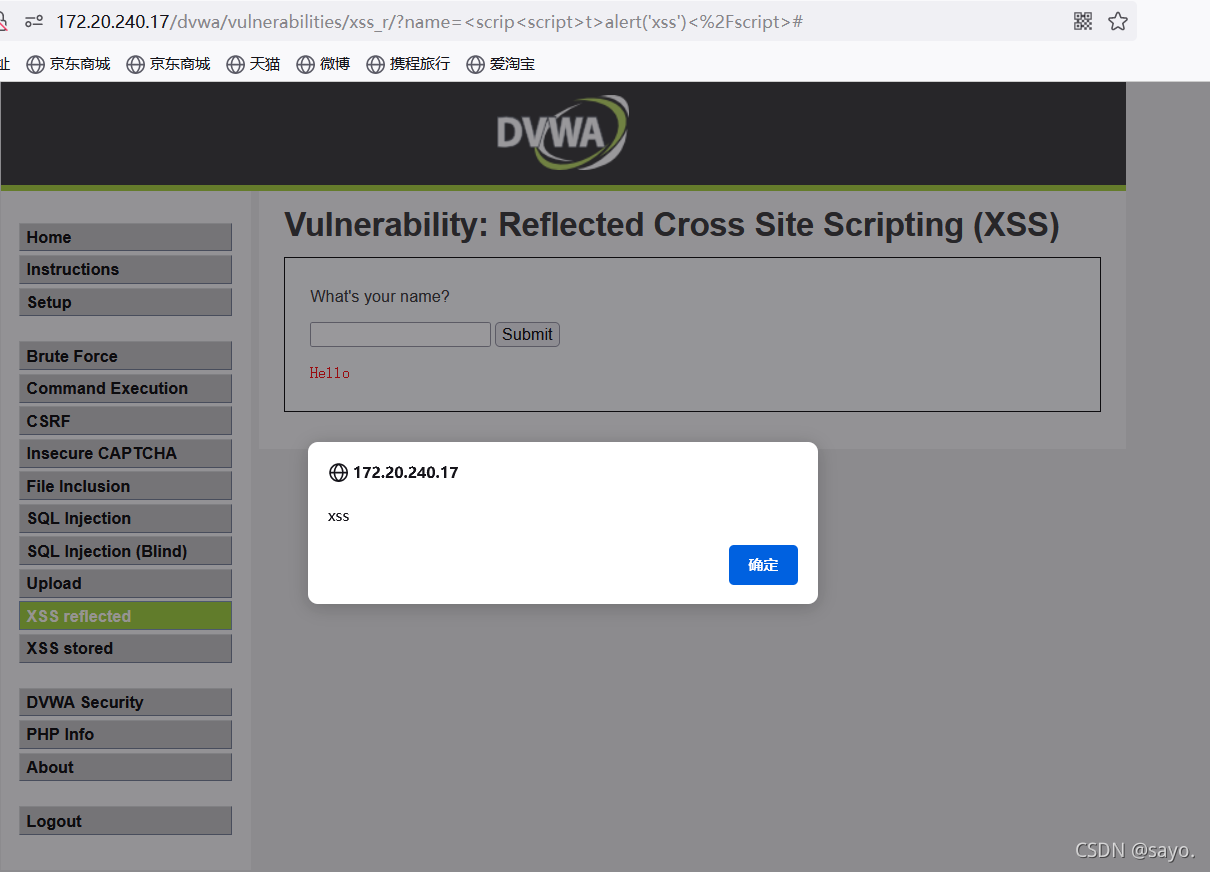Open the 微博 bookmark
Image resolution: width=1210 pixels, height=872 pixels.
click(323, 64)
